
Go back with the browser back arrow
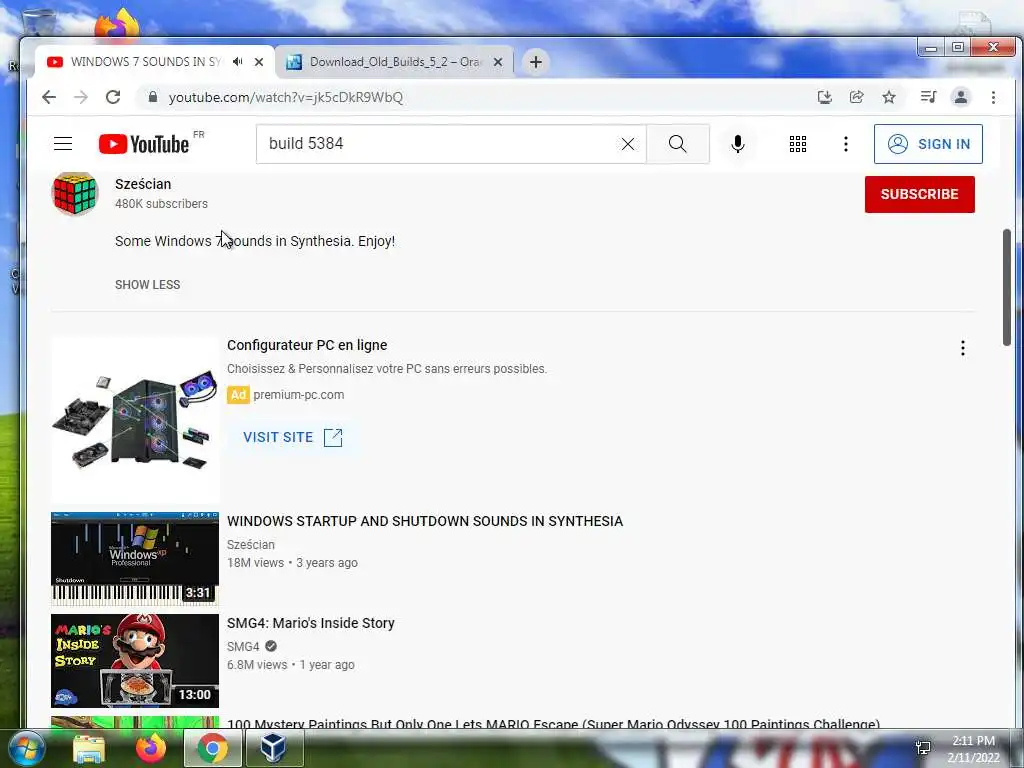point(49,97)
